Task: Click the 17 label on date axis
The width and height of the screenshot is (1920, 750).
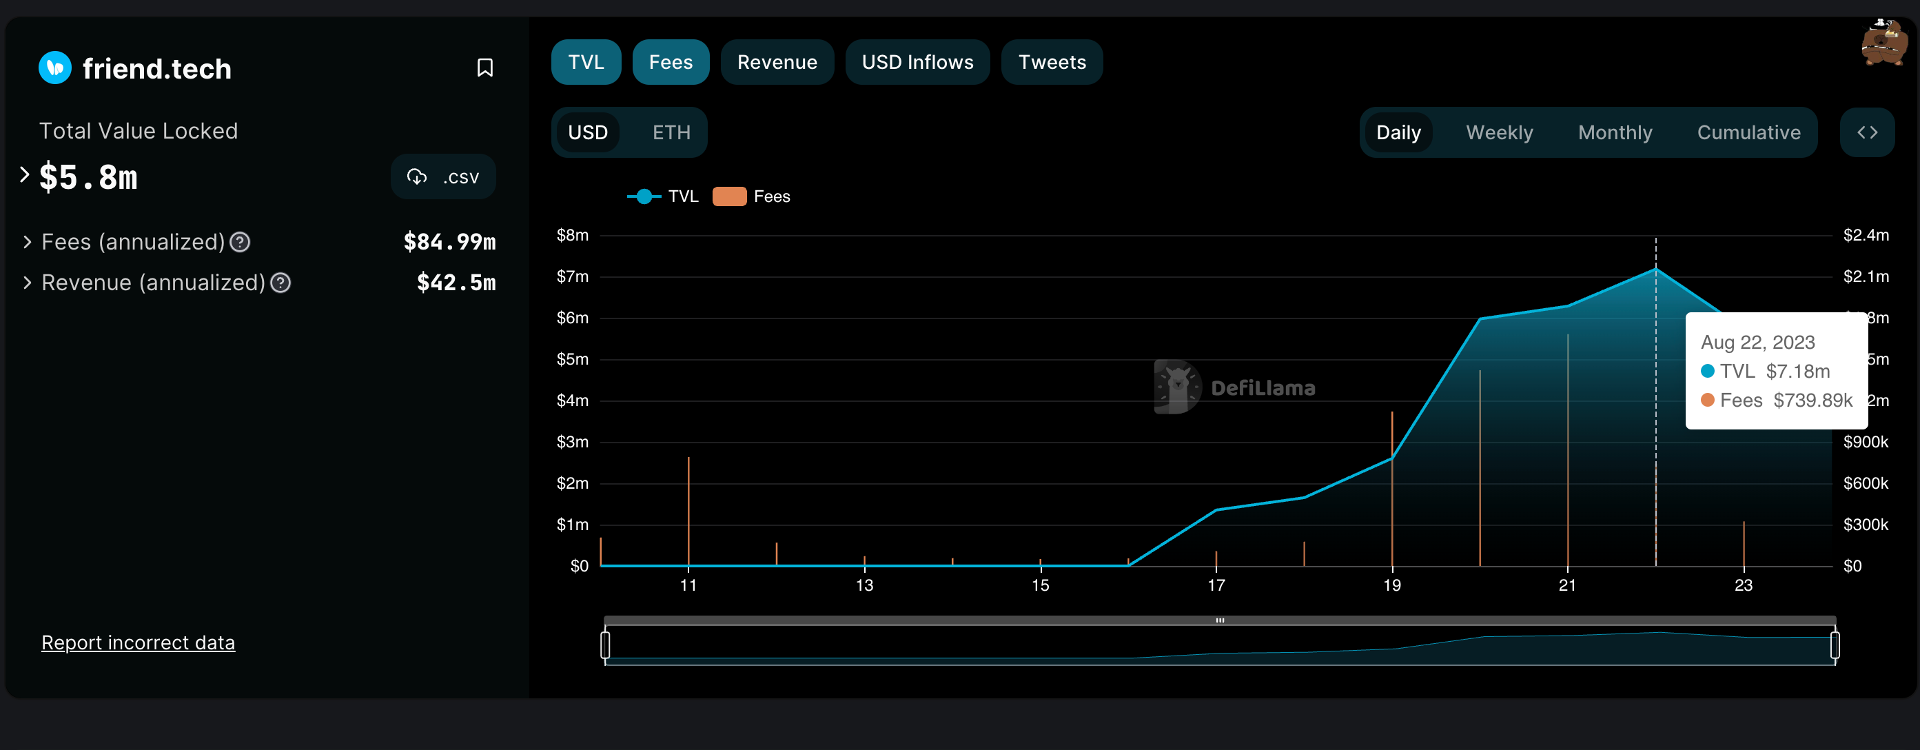Action: point(1216,585)
